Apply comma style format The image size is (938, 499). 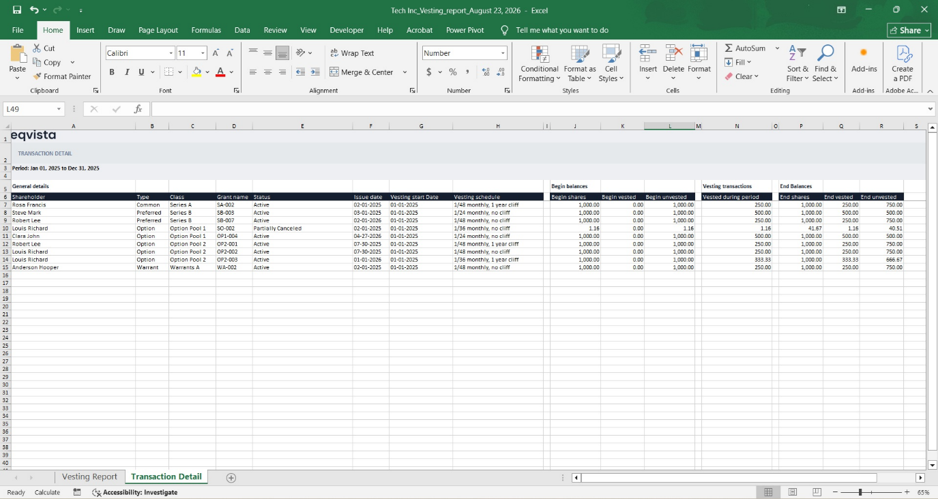[x=467, y=72]
